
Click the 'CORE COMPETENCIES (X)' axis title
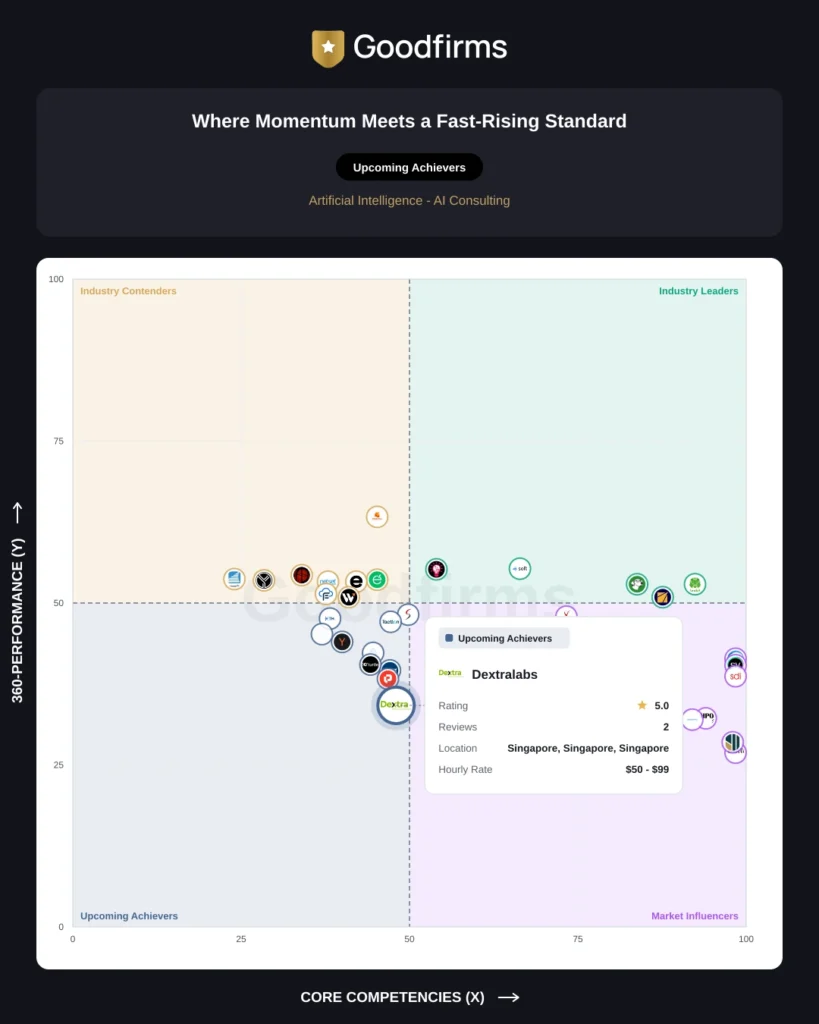(x=393, y=997)
